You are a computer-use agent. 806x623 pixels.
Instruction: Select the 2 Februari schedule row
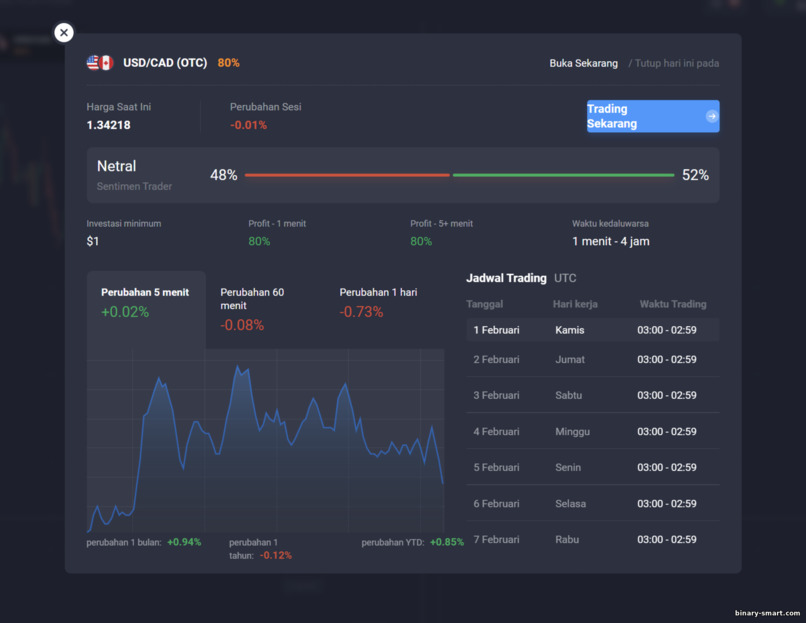click(593, 359)
